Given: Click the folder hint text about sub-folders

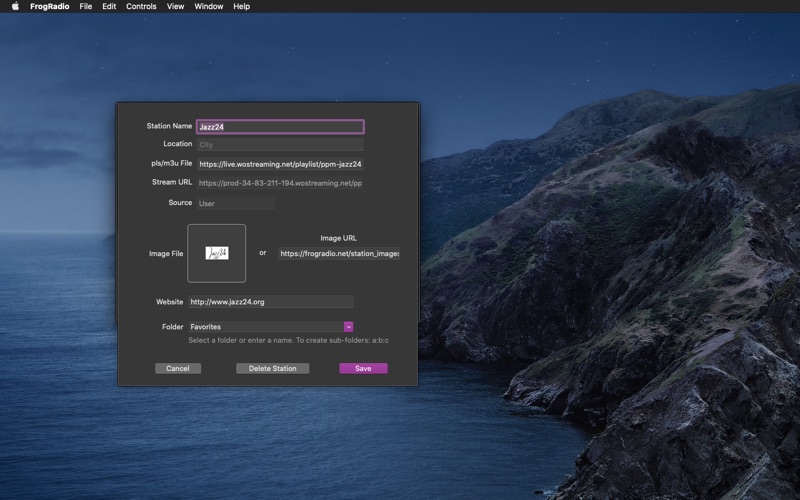Looking at the screenshot, I should (288, 340).
